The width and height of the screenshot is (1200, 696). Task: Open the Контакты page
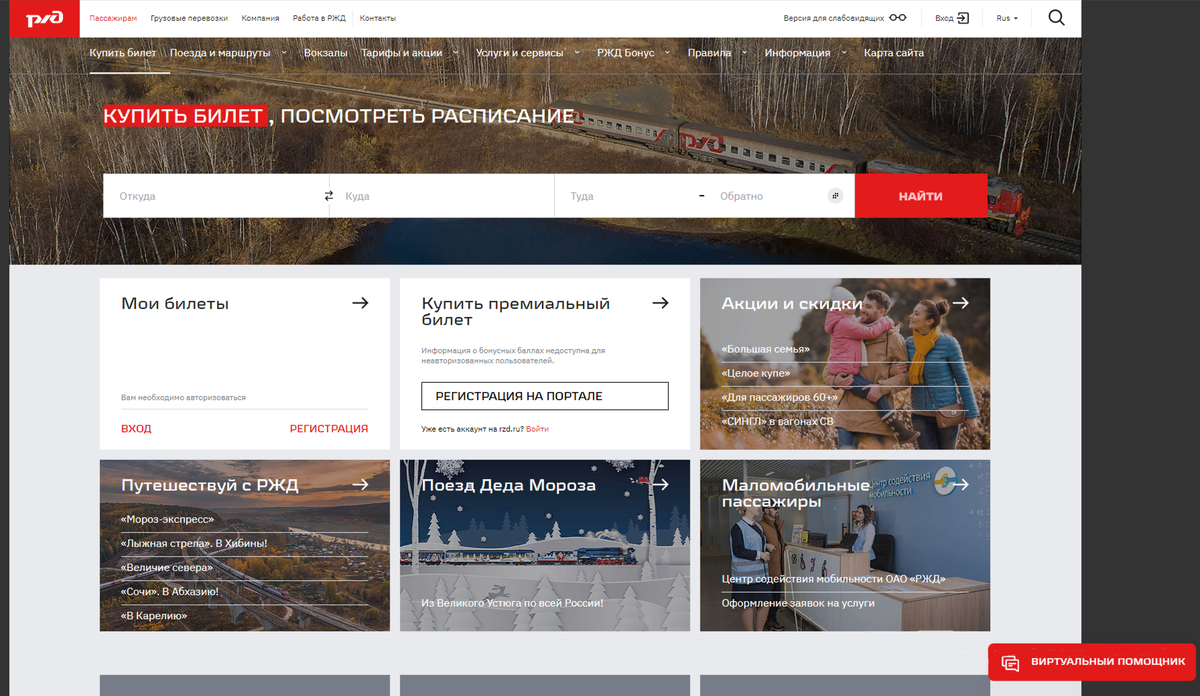(378, 18)
